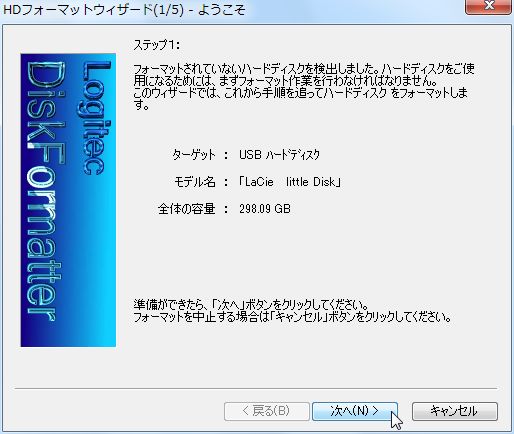The height and width of the screenshot is (434, 514).
Task: Click the このウィザードでは explanation line
Action: click(x=300, y=99)
